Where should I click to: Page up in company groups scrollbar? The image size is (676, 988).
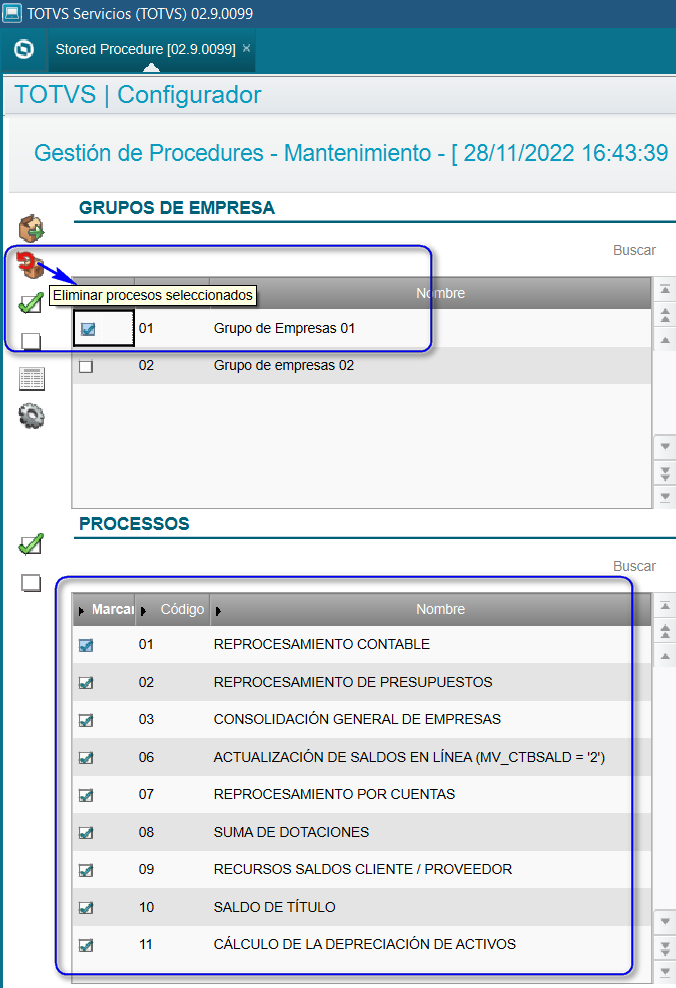point(665,314)
